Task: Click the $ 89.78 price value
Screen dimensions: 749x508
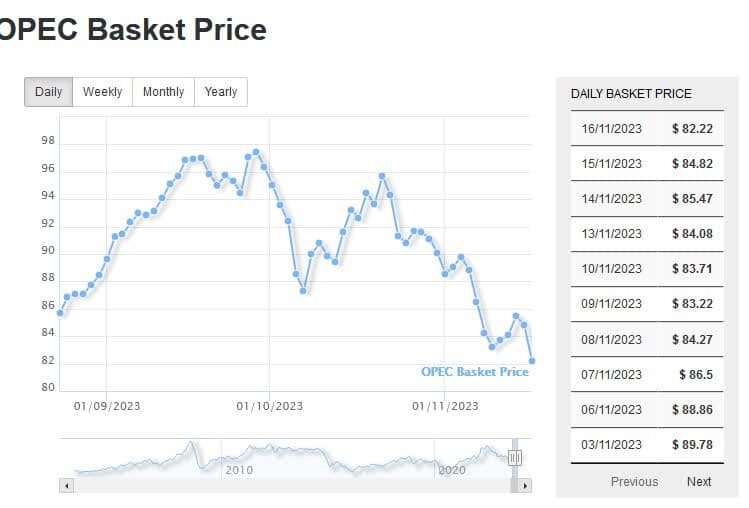Action: [x=692, y=444]
